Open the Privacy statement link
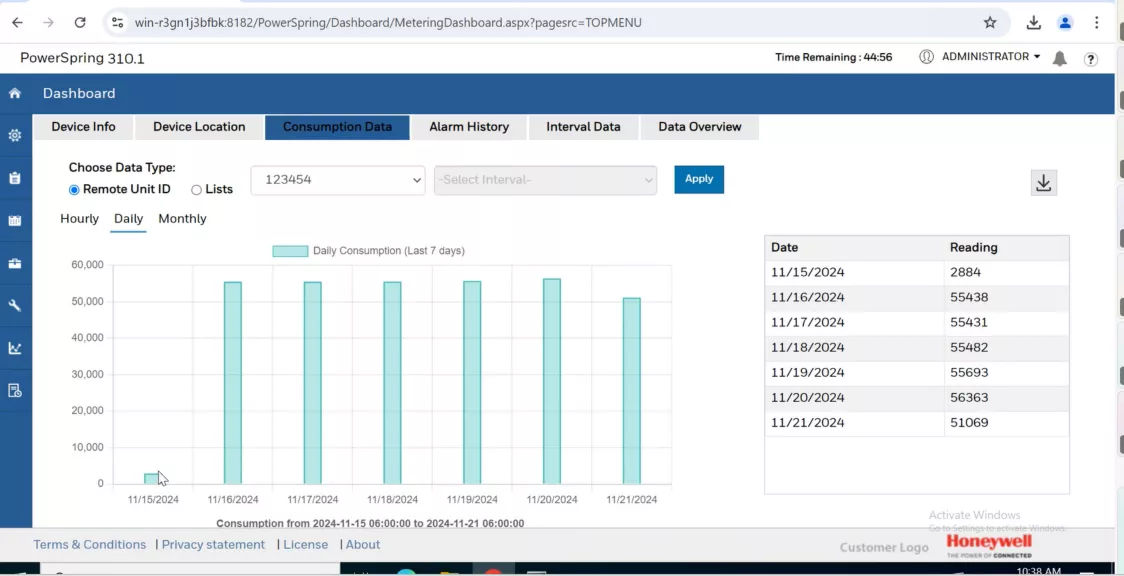The height and width of the screenshot is (576, 1124). tap(213, 545)
